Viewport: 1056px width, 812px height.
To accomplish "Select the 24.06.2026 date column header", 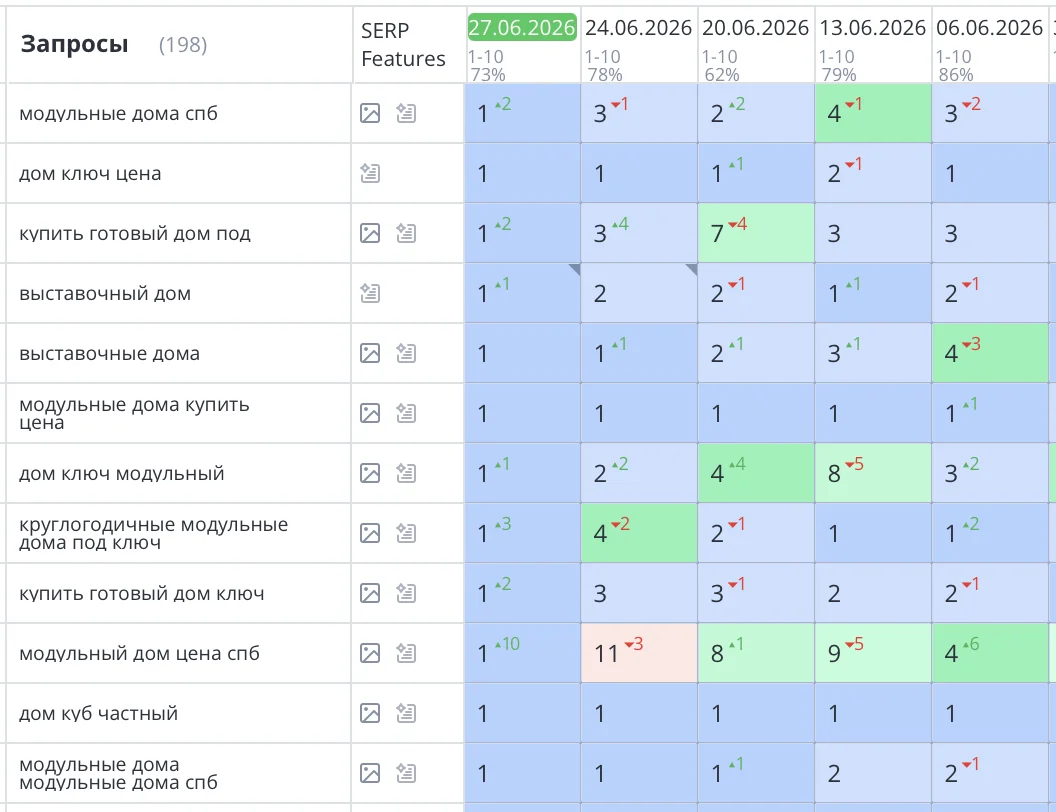I will click(638, 28).
